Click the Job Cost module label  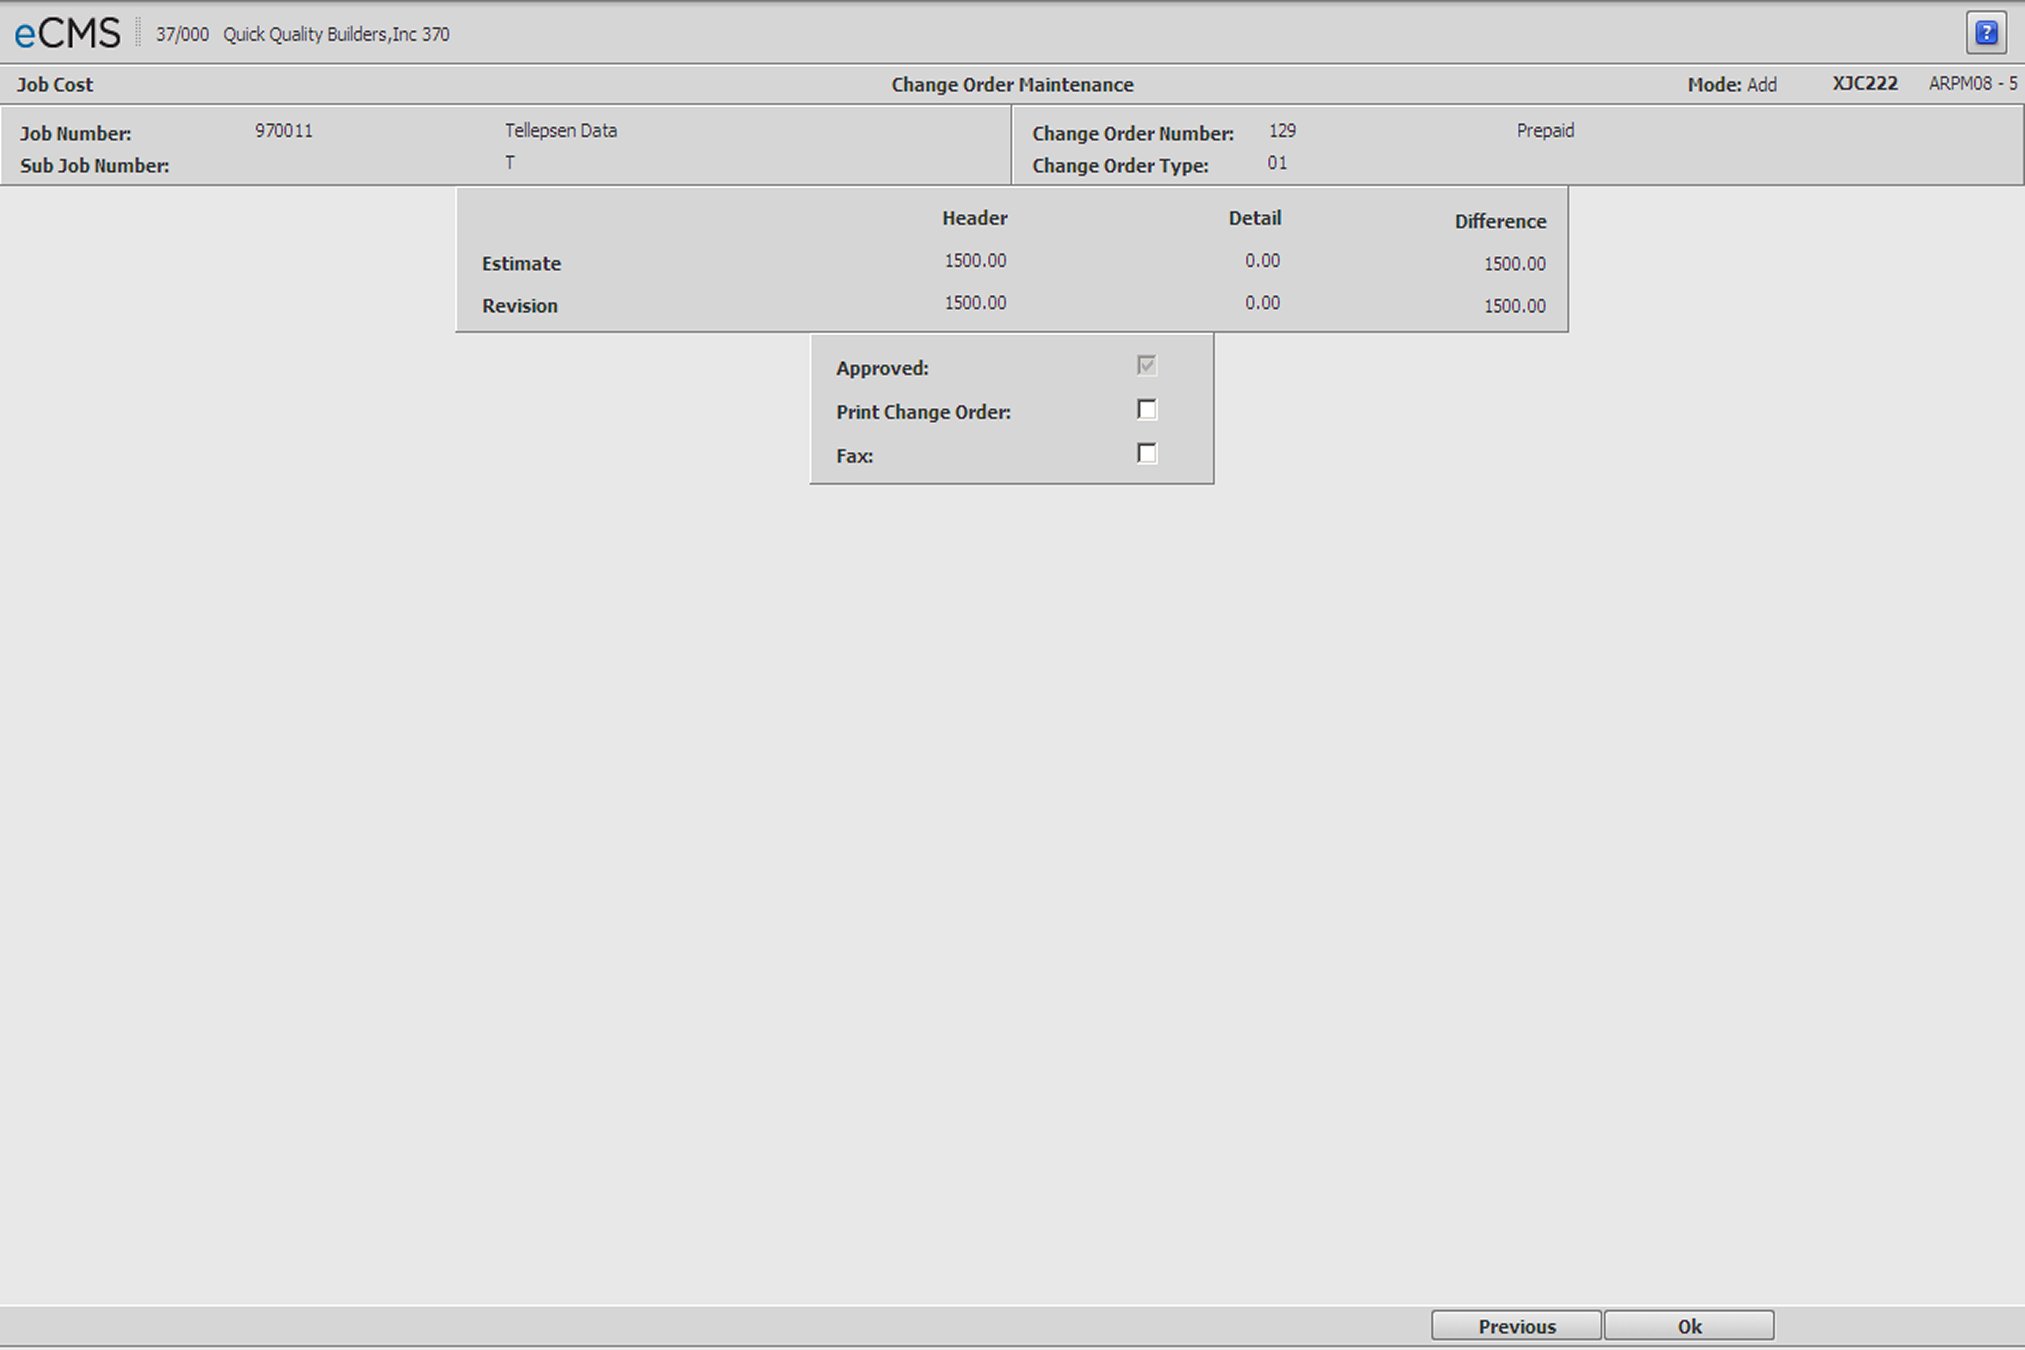[x=55, y=85]
